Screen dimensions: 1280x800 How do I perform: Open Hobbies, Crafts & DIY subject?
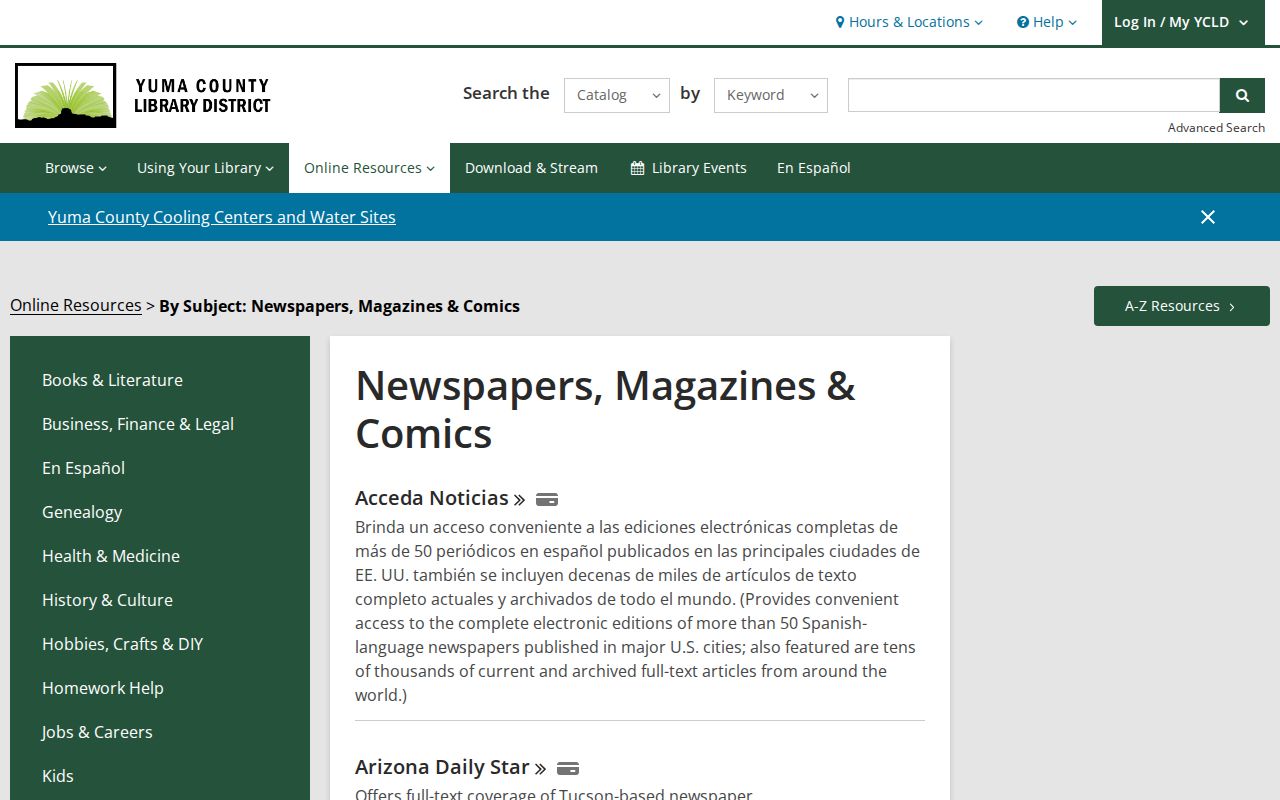(122, 644)
